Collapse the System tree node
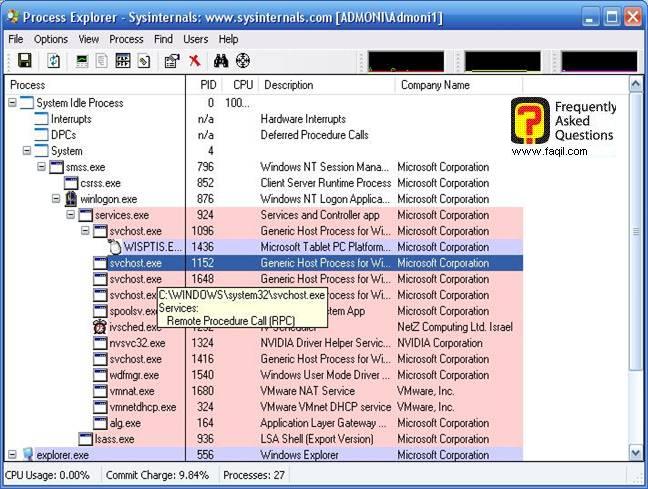 tap(27, 150)
